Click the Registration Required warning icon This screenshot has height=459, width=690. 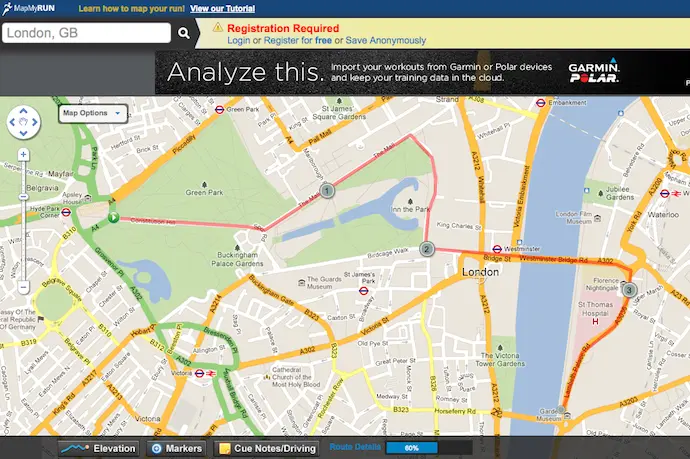coord(218,28)
